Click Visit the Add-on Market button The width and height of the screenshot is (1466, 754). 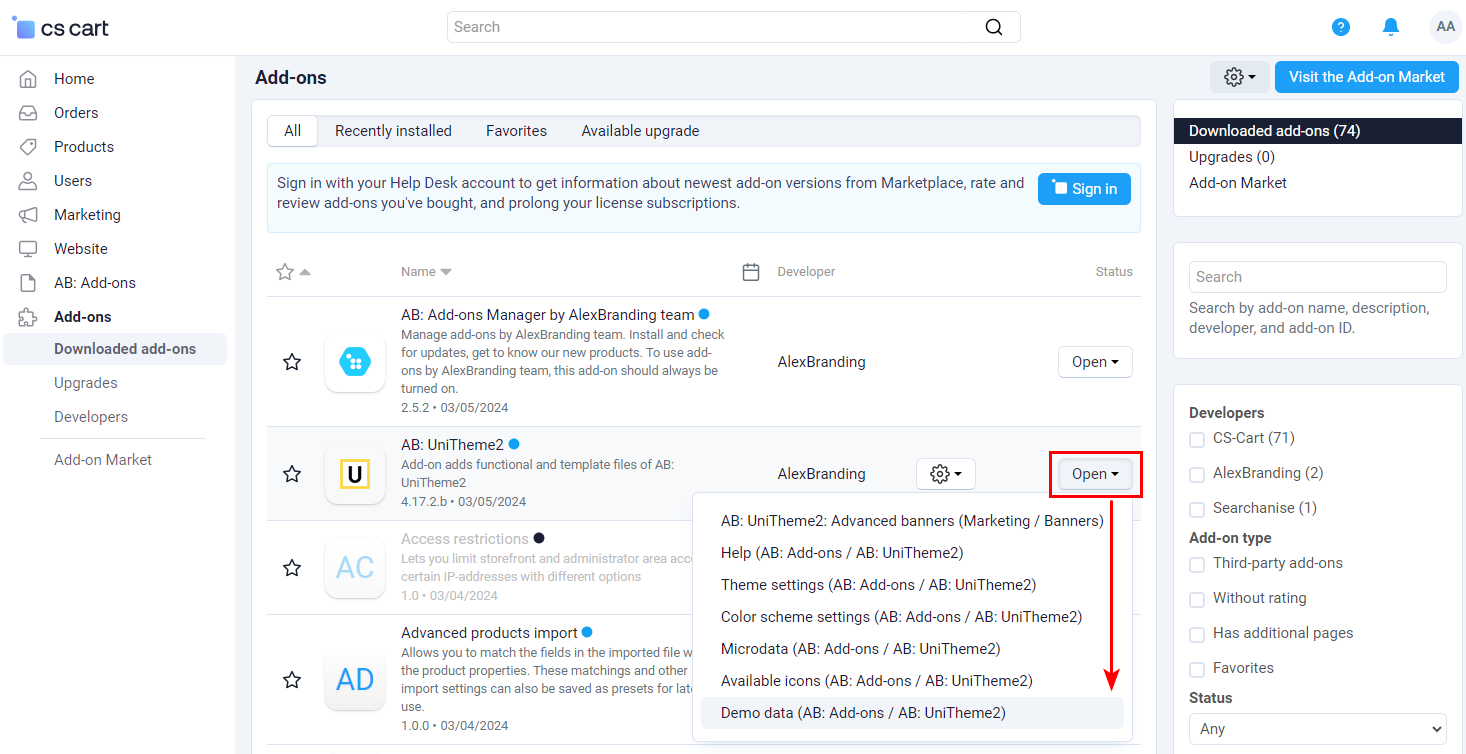1366,77
